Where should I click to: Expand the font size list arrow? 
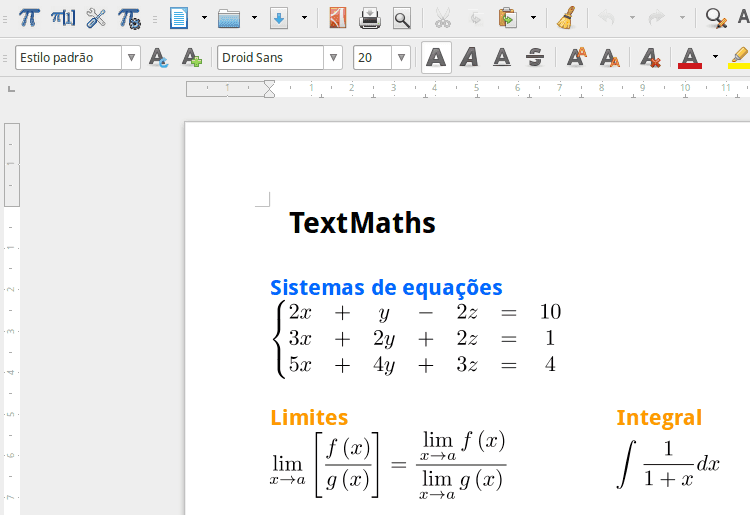tap(401, 58)
